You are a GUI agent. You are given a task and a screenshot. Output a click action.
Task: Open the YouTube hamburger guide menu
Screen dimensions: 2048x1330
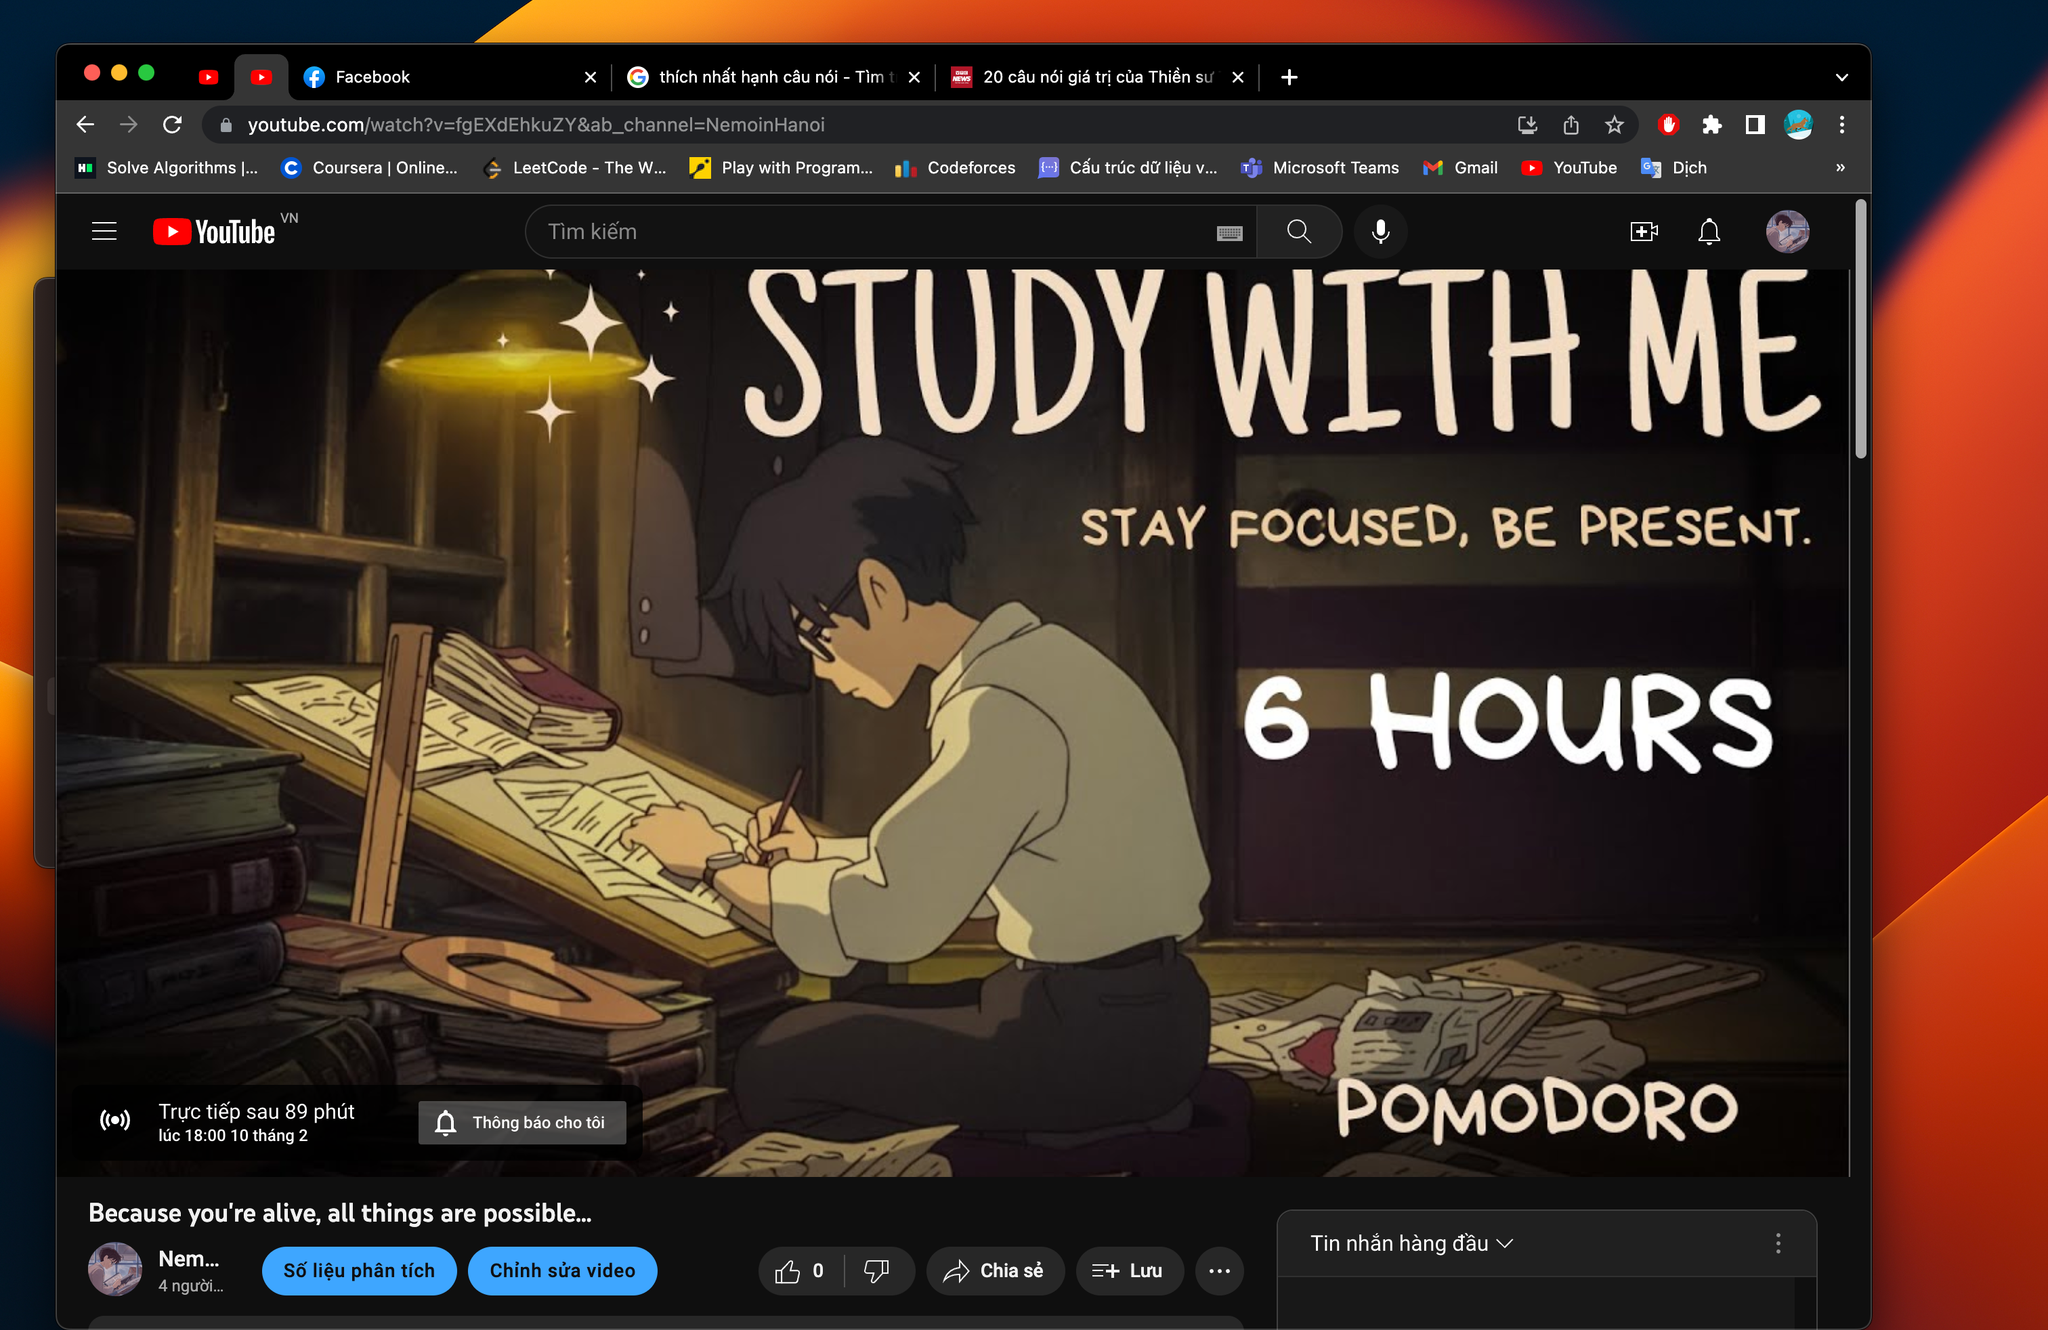pyautogui.click(x=104, y=232)
